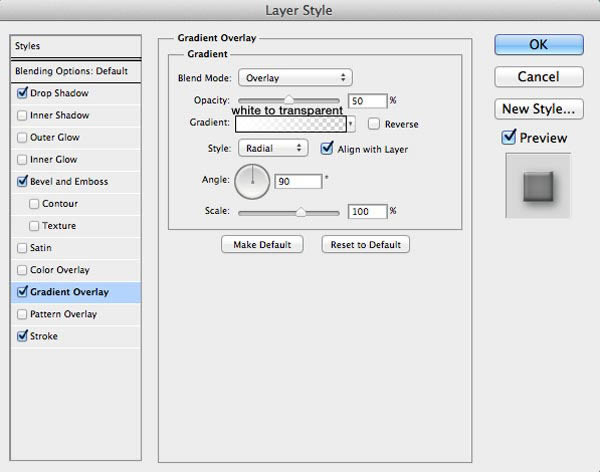This screenshot has width=600, height=472.
Task: Toggle Align with Layer checkbox
Action: tap(327, 148)
